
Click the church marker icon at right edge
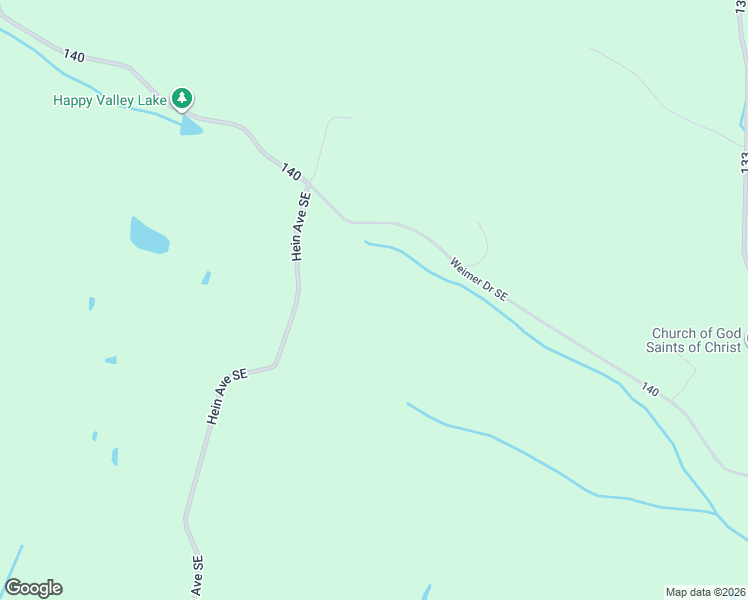pyautogui.click(x=746, y=339)
